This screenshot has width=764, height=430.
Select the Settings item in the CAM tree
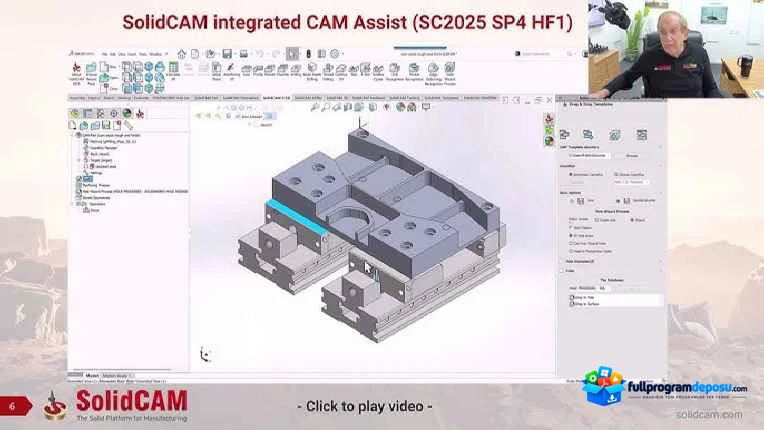coord(96,172)
